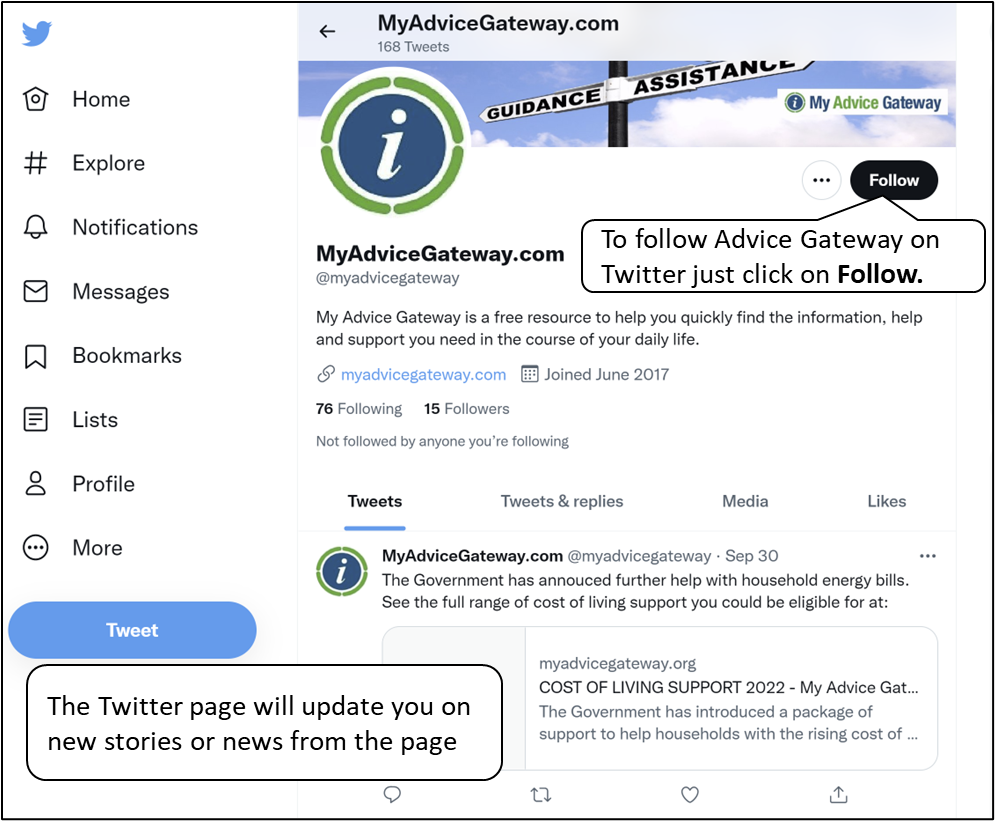The width and height of the screenshot is (995, 821).
Task: Switch to the Media tab
Action: pos(745,501)
